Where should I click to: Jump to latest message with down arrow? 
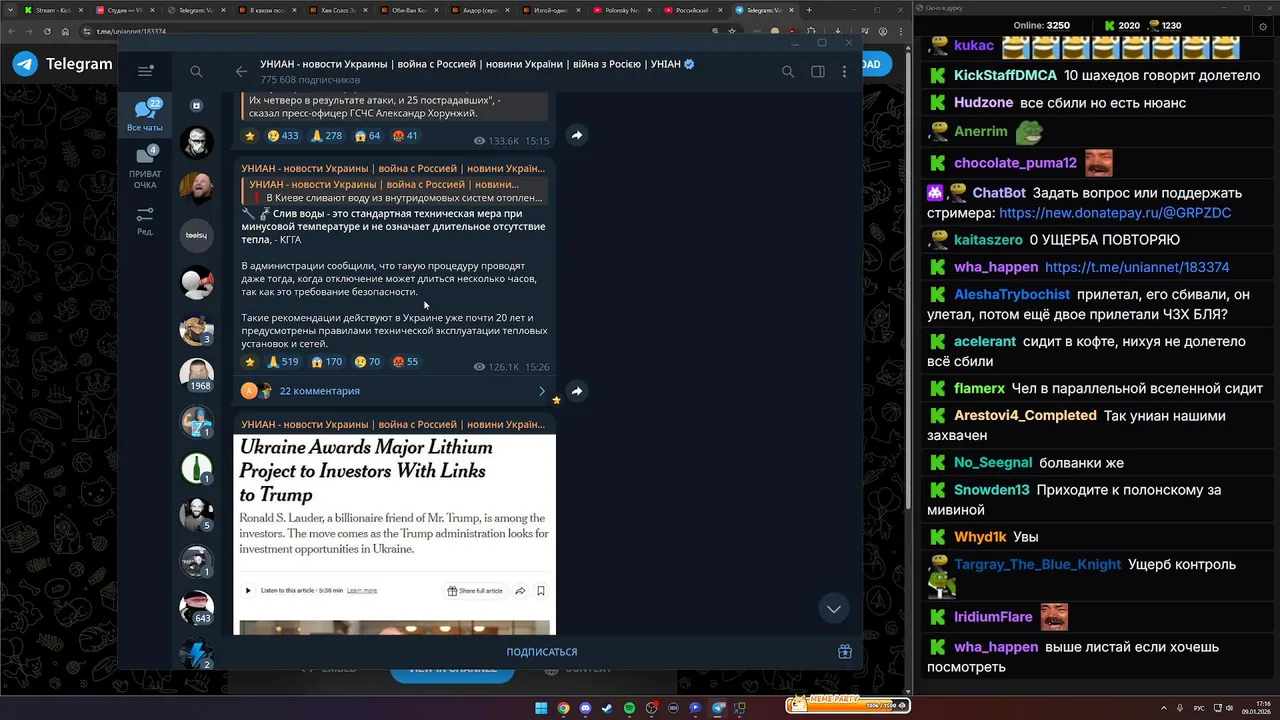[833, 608]
